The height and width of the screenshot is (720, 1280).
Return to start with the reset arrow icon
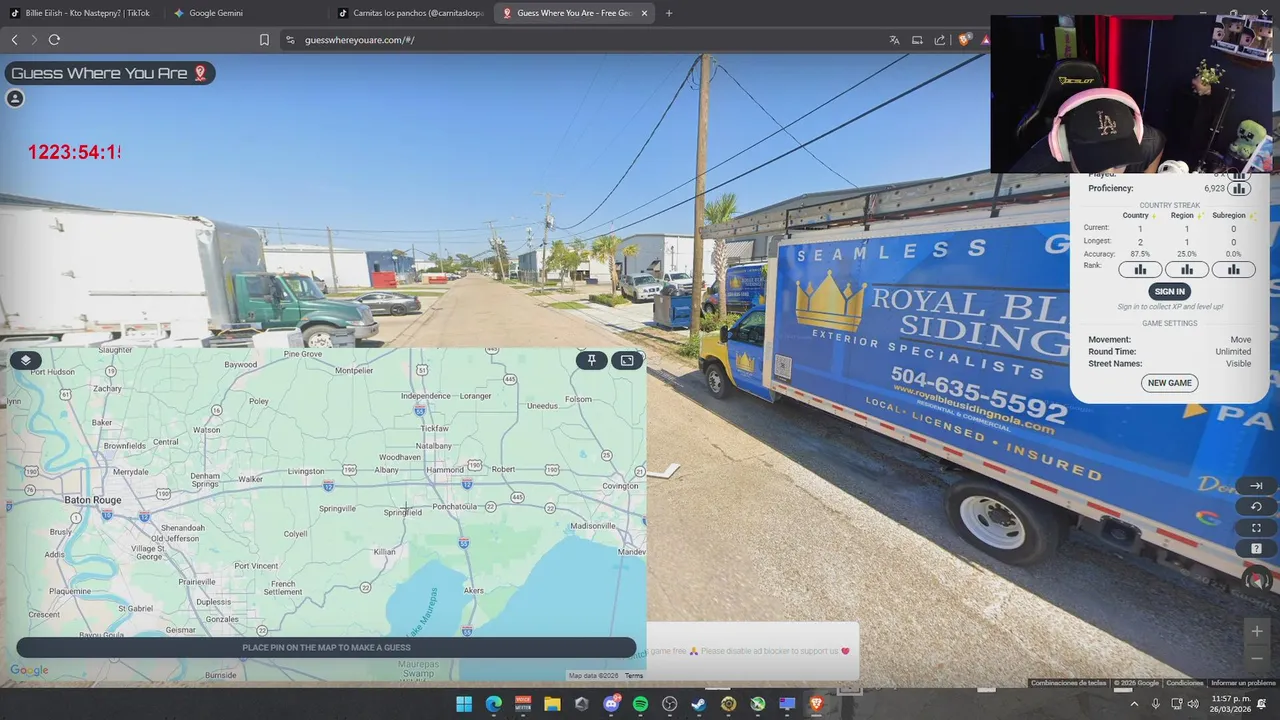click(x=1256, y=507)
